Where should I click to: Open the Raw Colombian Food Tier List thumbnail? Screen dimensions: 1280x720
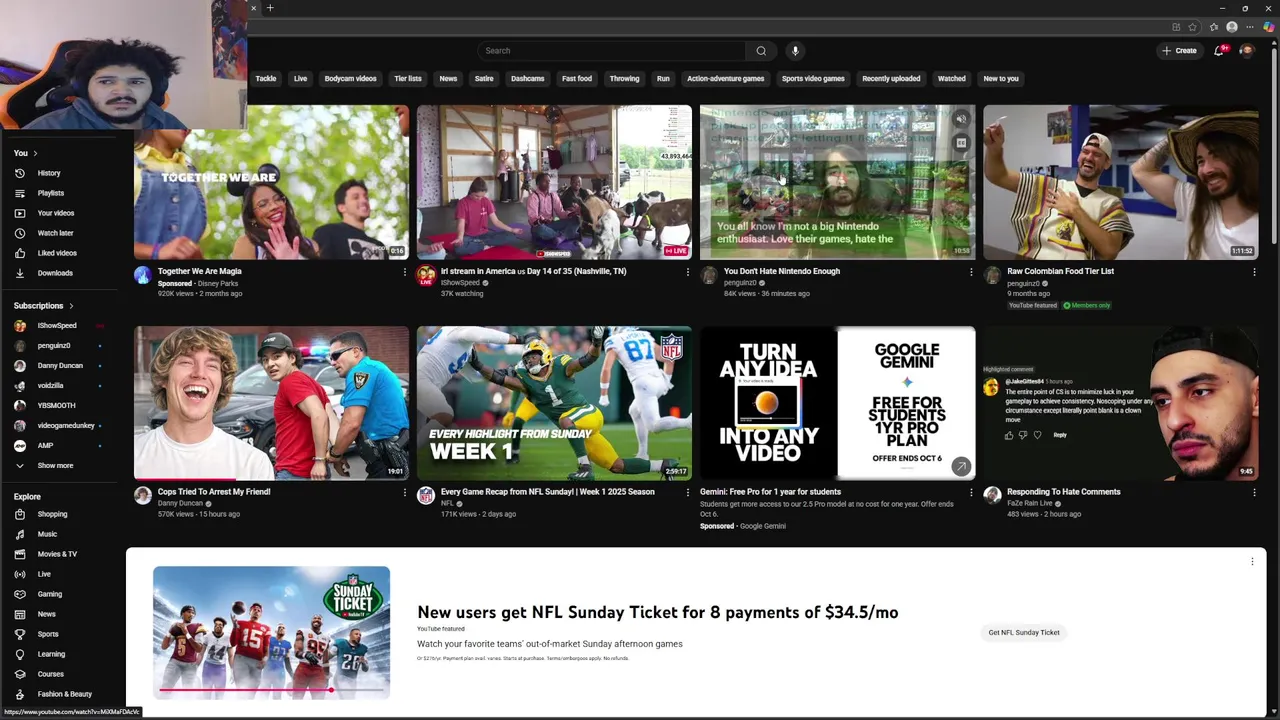tap(1120, 182)
